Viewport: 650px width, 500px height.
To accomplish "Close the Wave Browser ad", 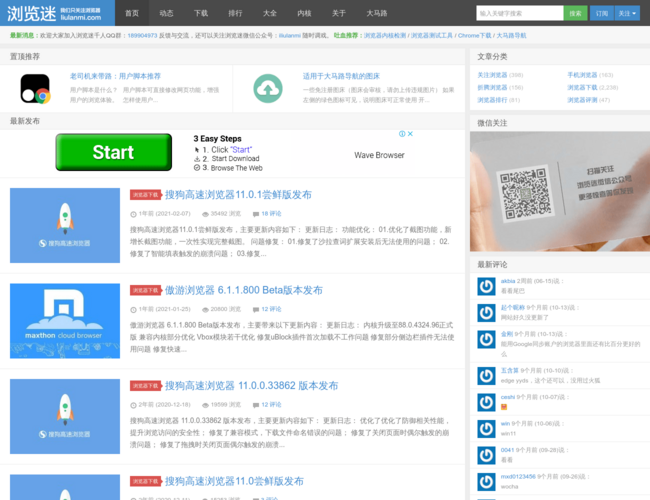I will click(x=410, y=133).
